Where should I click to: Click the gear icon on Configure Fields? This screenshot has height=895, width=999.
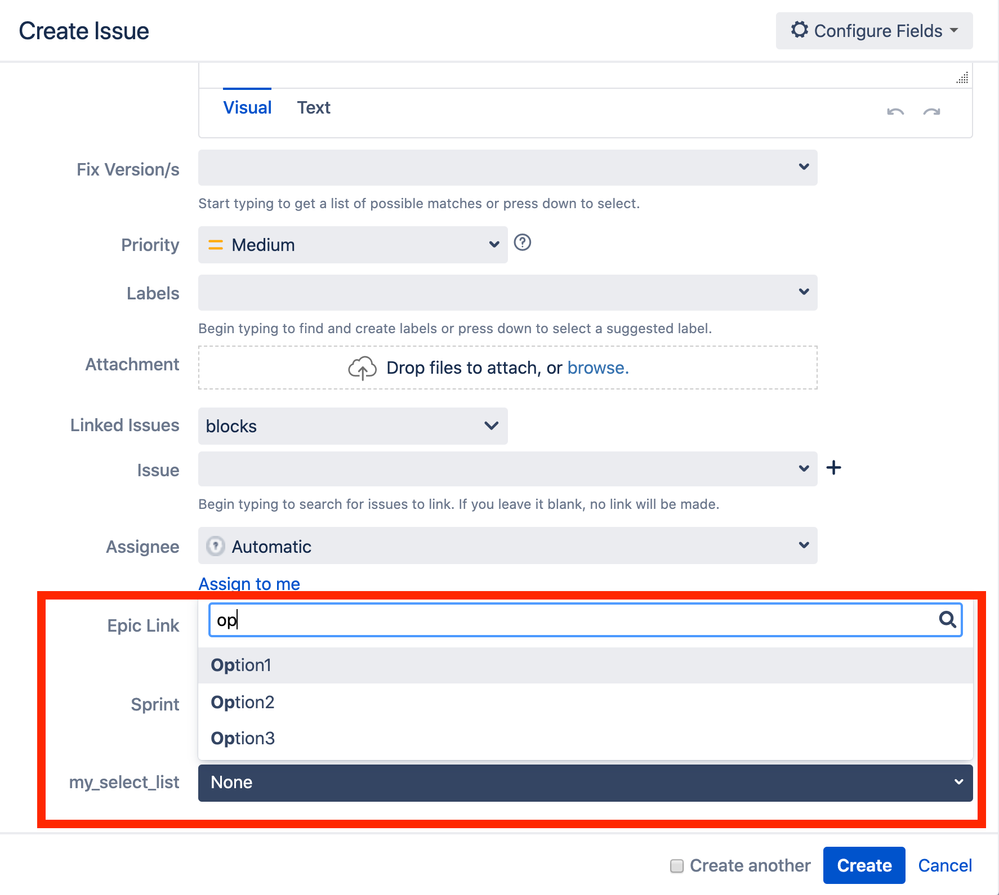pyautogui.click(x=799, y=30)
